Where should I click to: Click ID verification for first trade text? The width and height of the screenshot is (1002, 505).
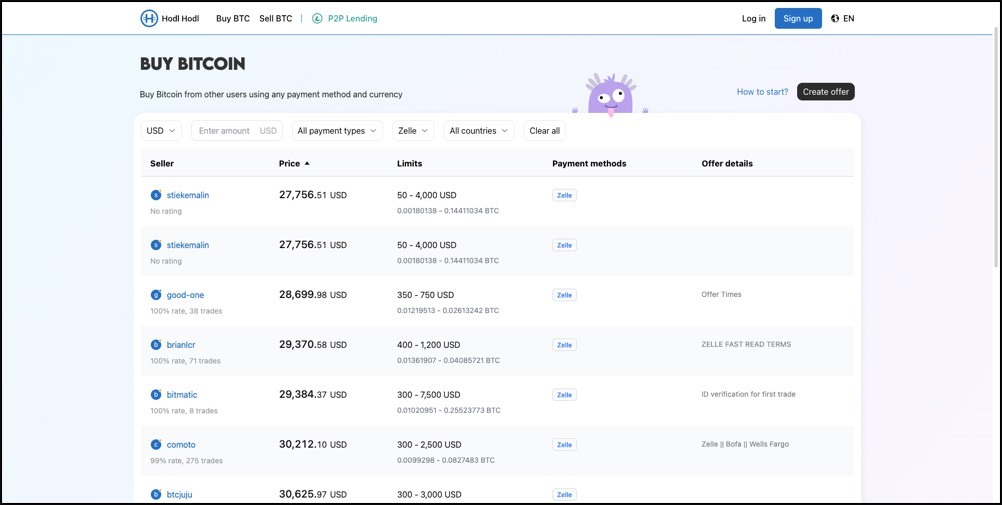click(748, 394)
